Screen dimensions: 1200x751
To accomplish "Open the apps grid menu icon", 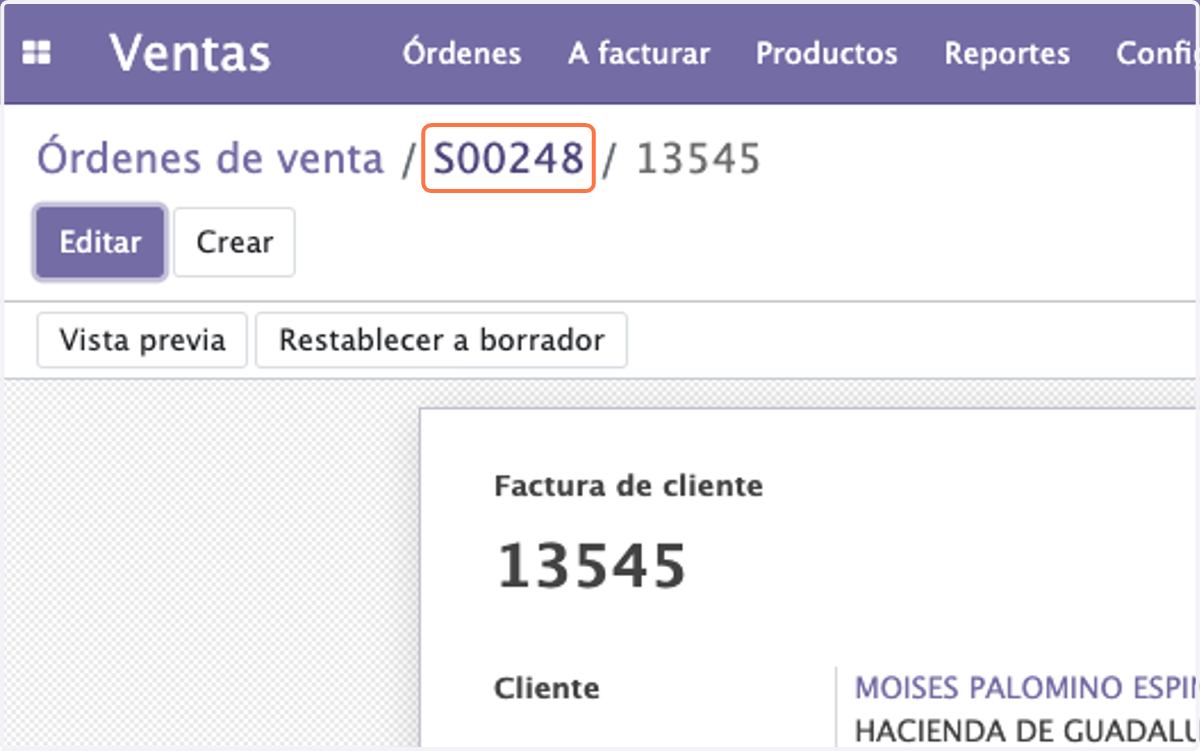I will [x=37, y=53].
